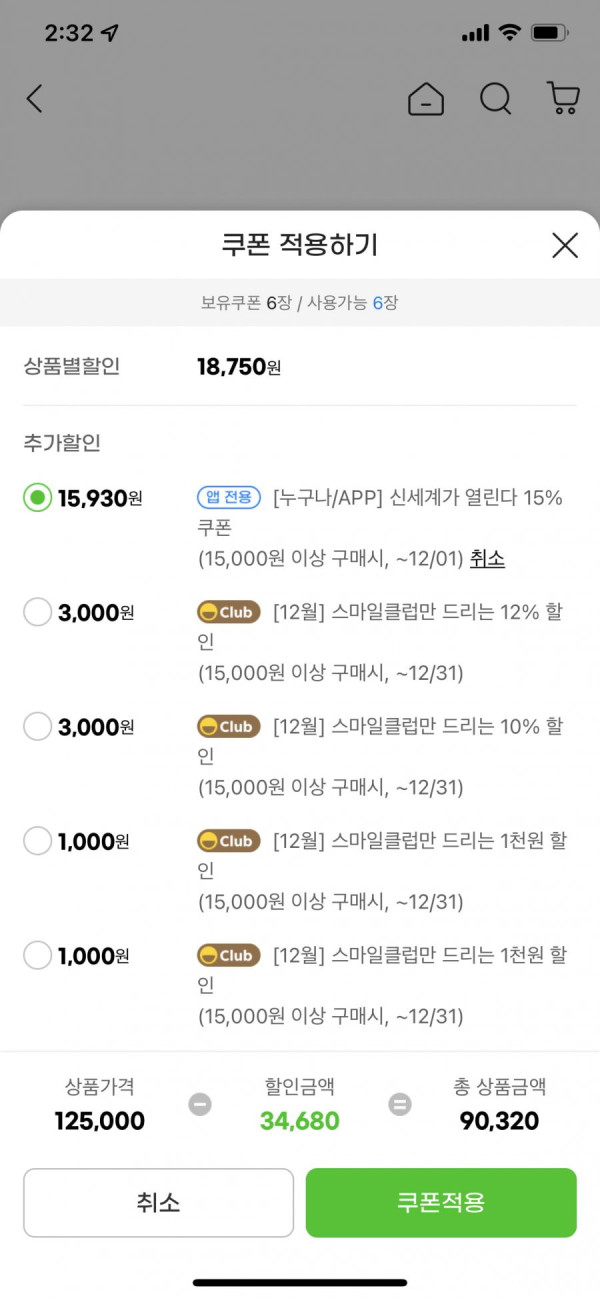Viewport: 600px width, 1298px height.
Task: Select the 12% 스마일클럽 coupon radio
Action: (37, 613)
